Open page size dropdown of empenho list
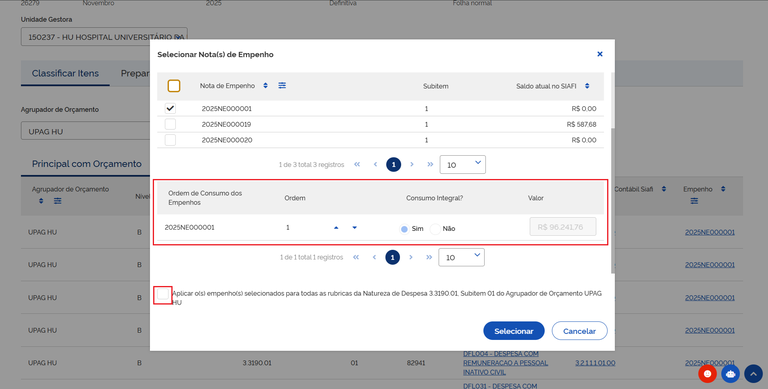 [x=463, y=165]
